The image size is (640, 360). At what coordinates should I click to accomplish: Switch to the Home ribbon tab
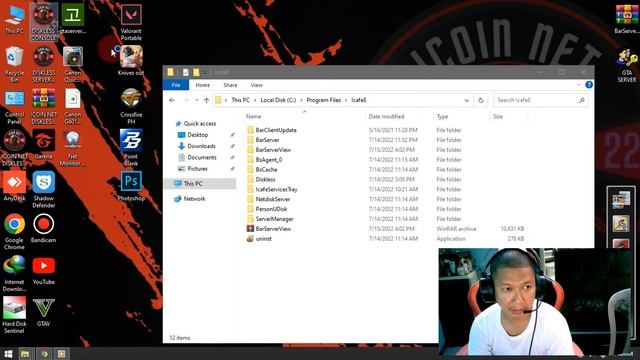click(202, 85)
